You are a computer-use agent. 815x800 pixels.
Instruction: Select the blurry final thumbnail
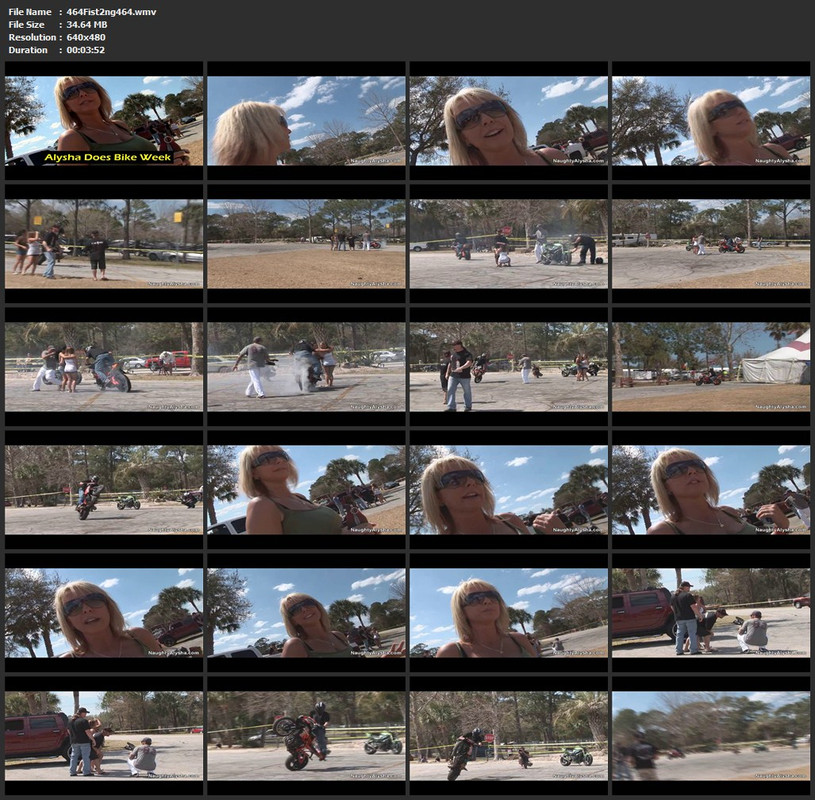point(711,736)
